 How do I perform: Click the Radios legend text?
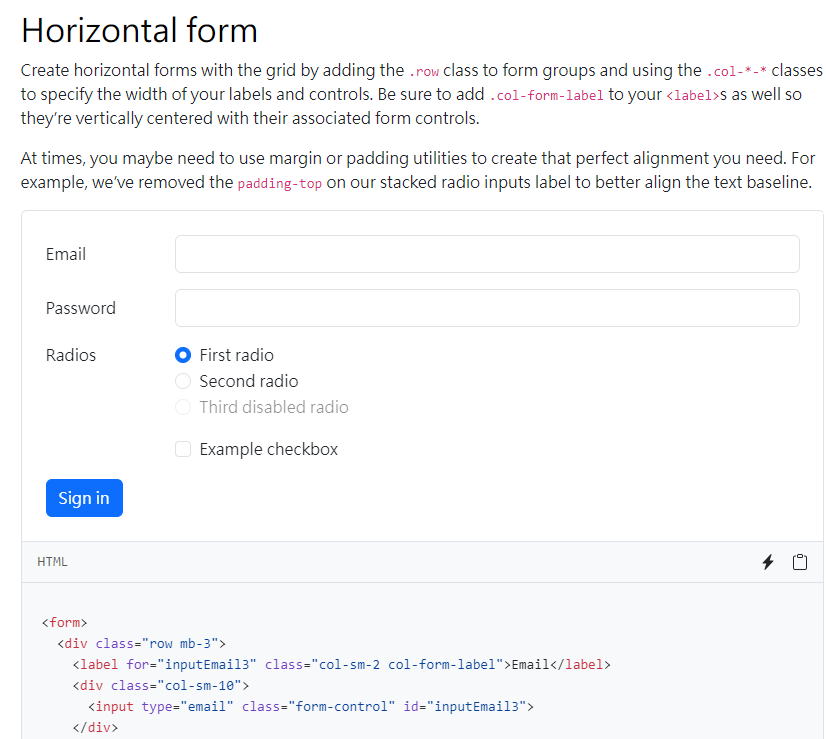tap(71, 355)
